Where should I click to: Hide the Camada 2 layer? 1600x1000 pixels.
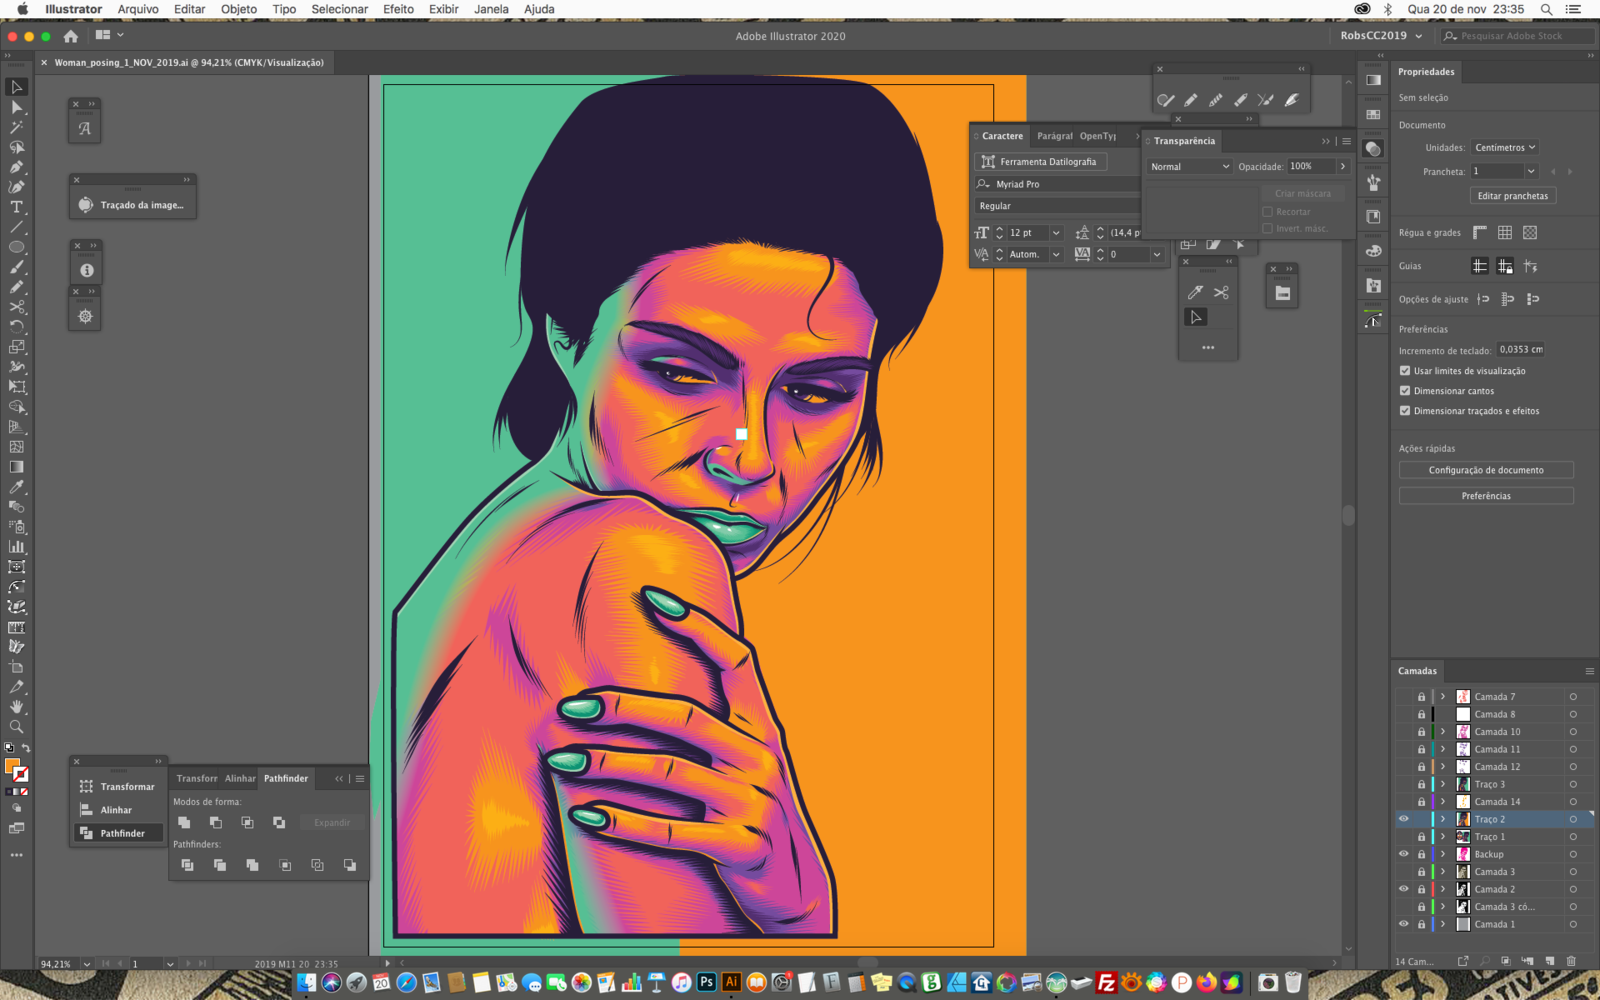click(x=1404, y=889)
